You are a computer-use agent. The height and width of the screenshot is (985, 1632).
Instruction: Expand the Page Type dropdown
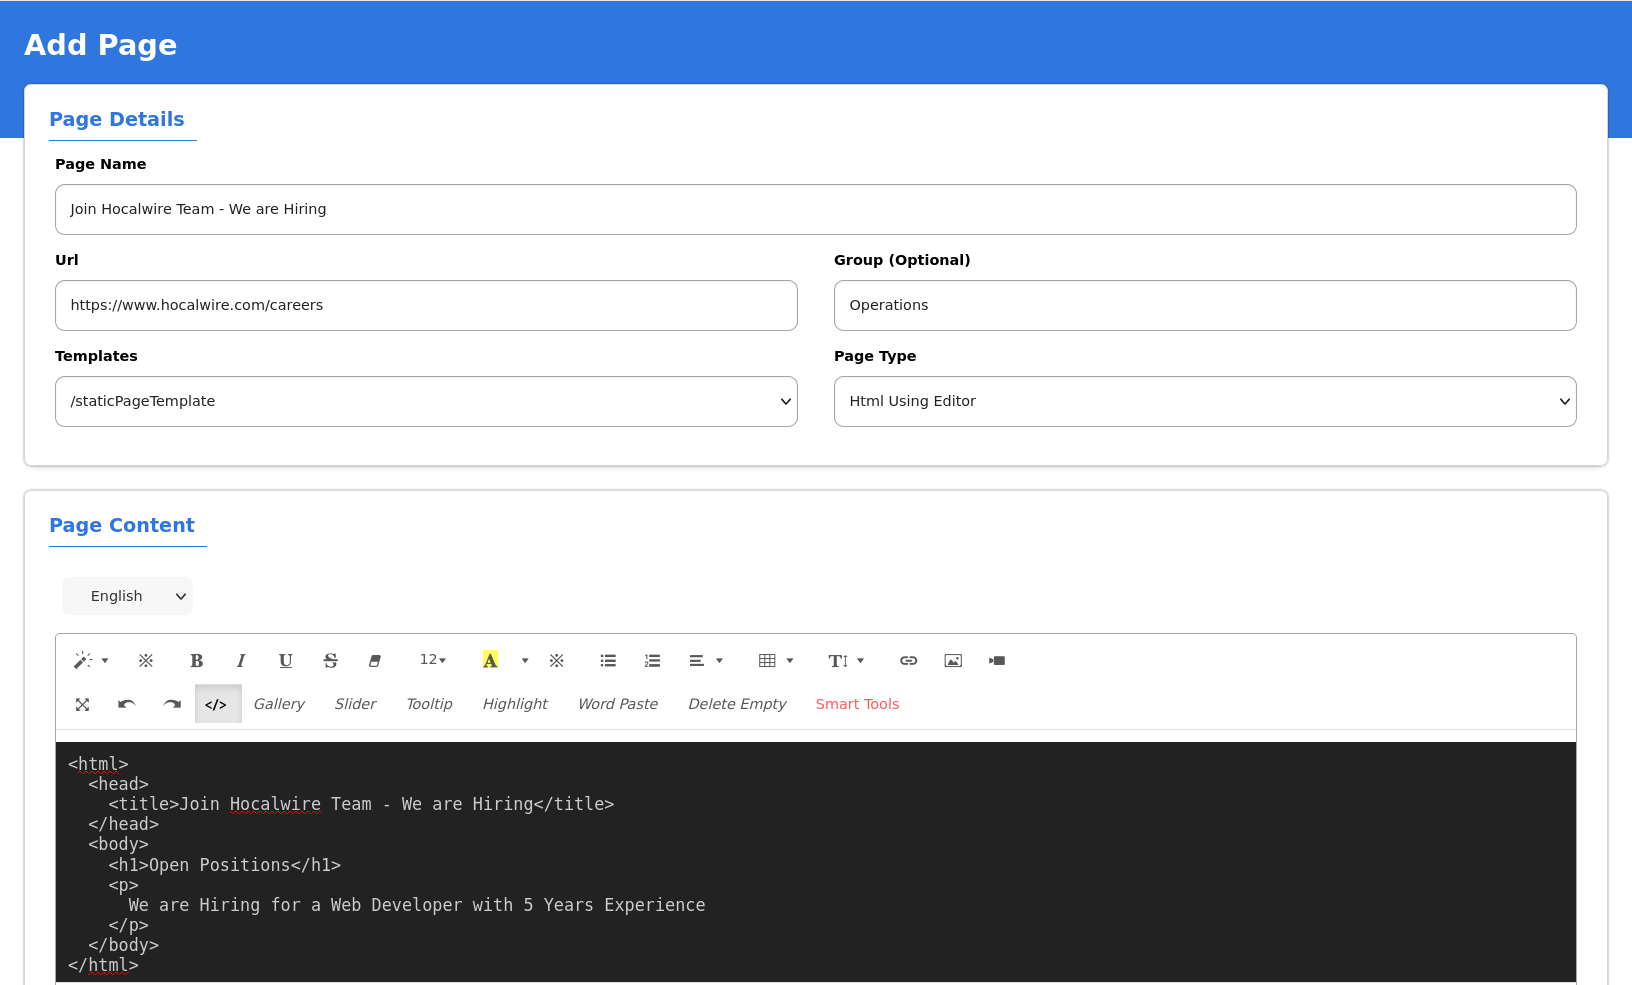pos(1205,402)
